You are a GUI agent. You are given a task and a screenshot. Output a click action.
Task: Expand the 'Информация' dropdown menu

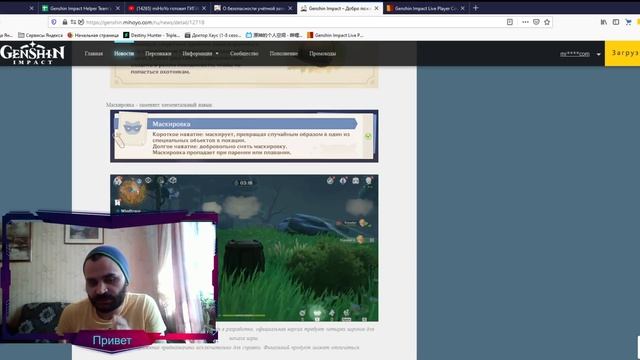point(200,53)
